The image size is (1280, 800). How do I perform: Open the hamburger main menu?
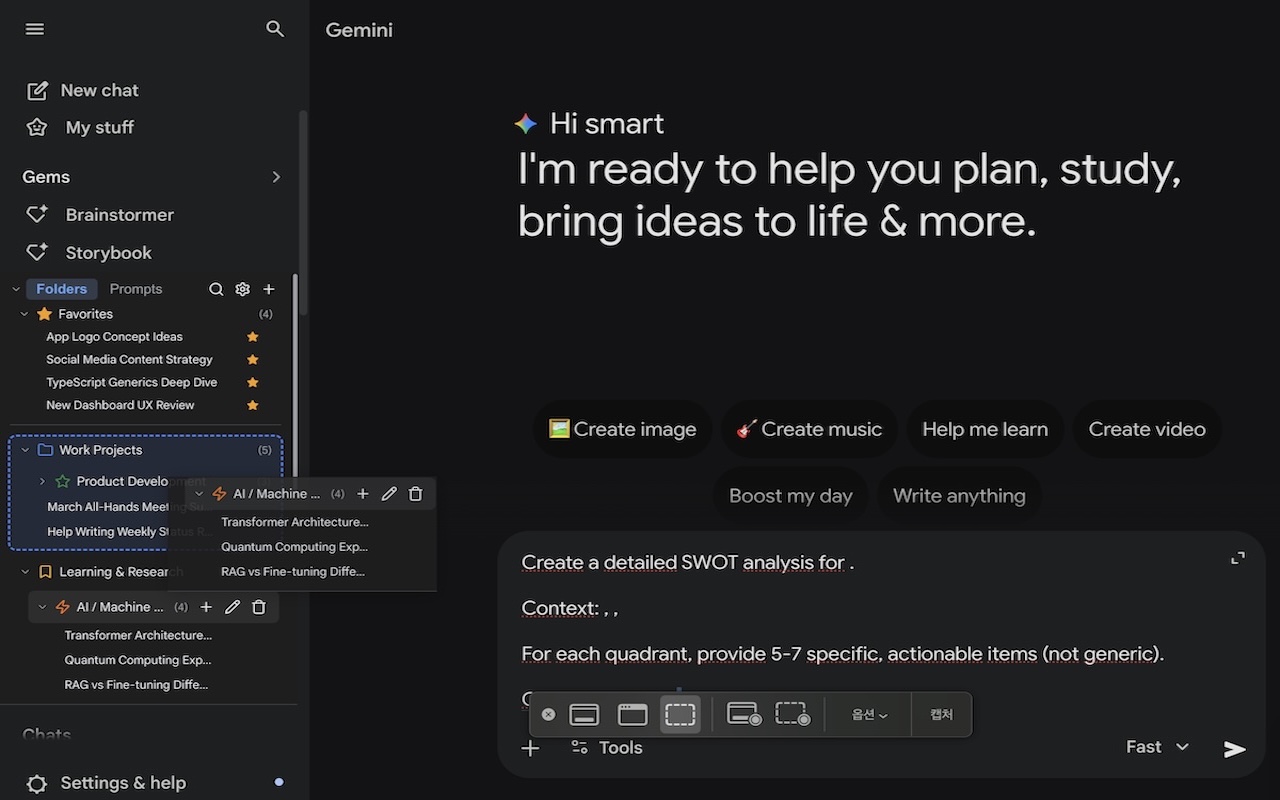(x=35, y=29)
